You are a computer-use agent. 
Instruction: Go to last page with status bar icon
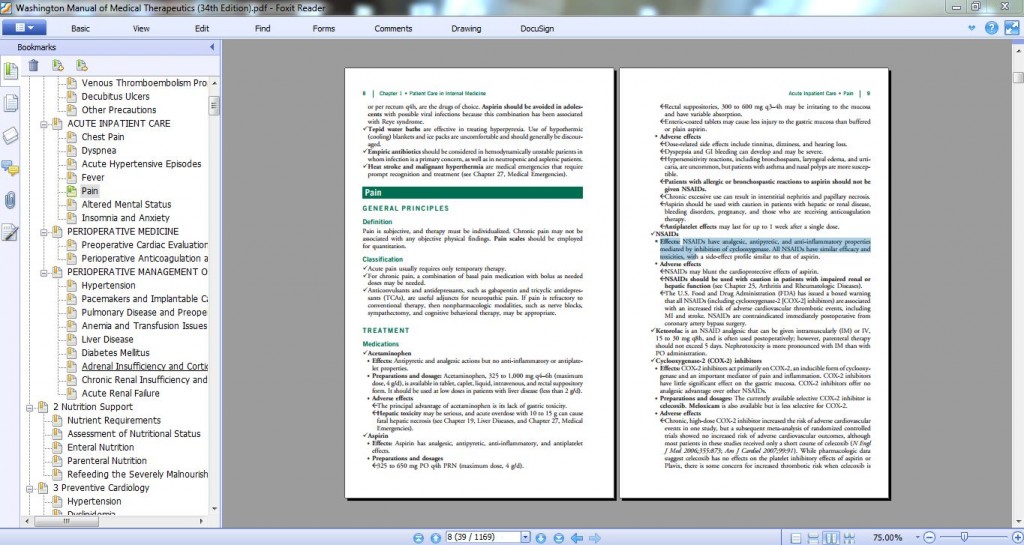click(x=558, y=538)
